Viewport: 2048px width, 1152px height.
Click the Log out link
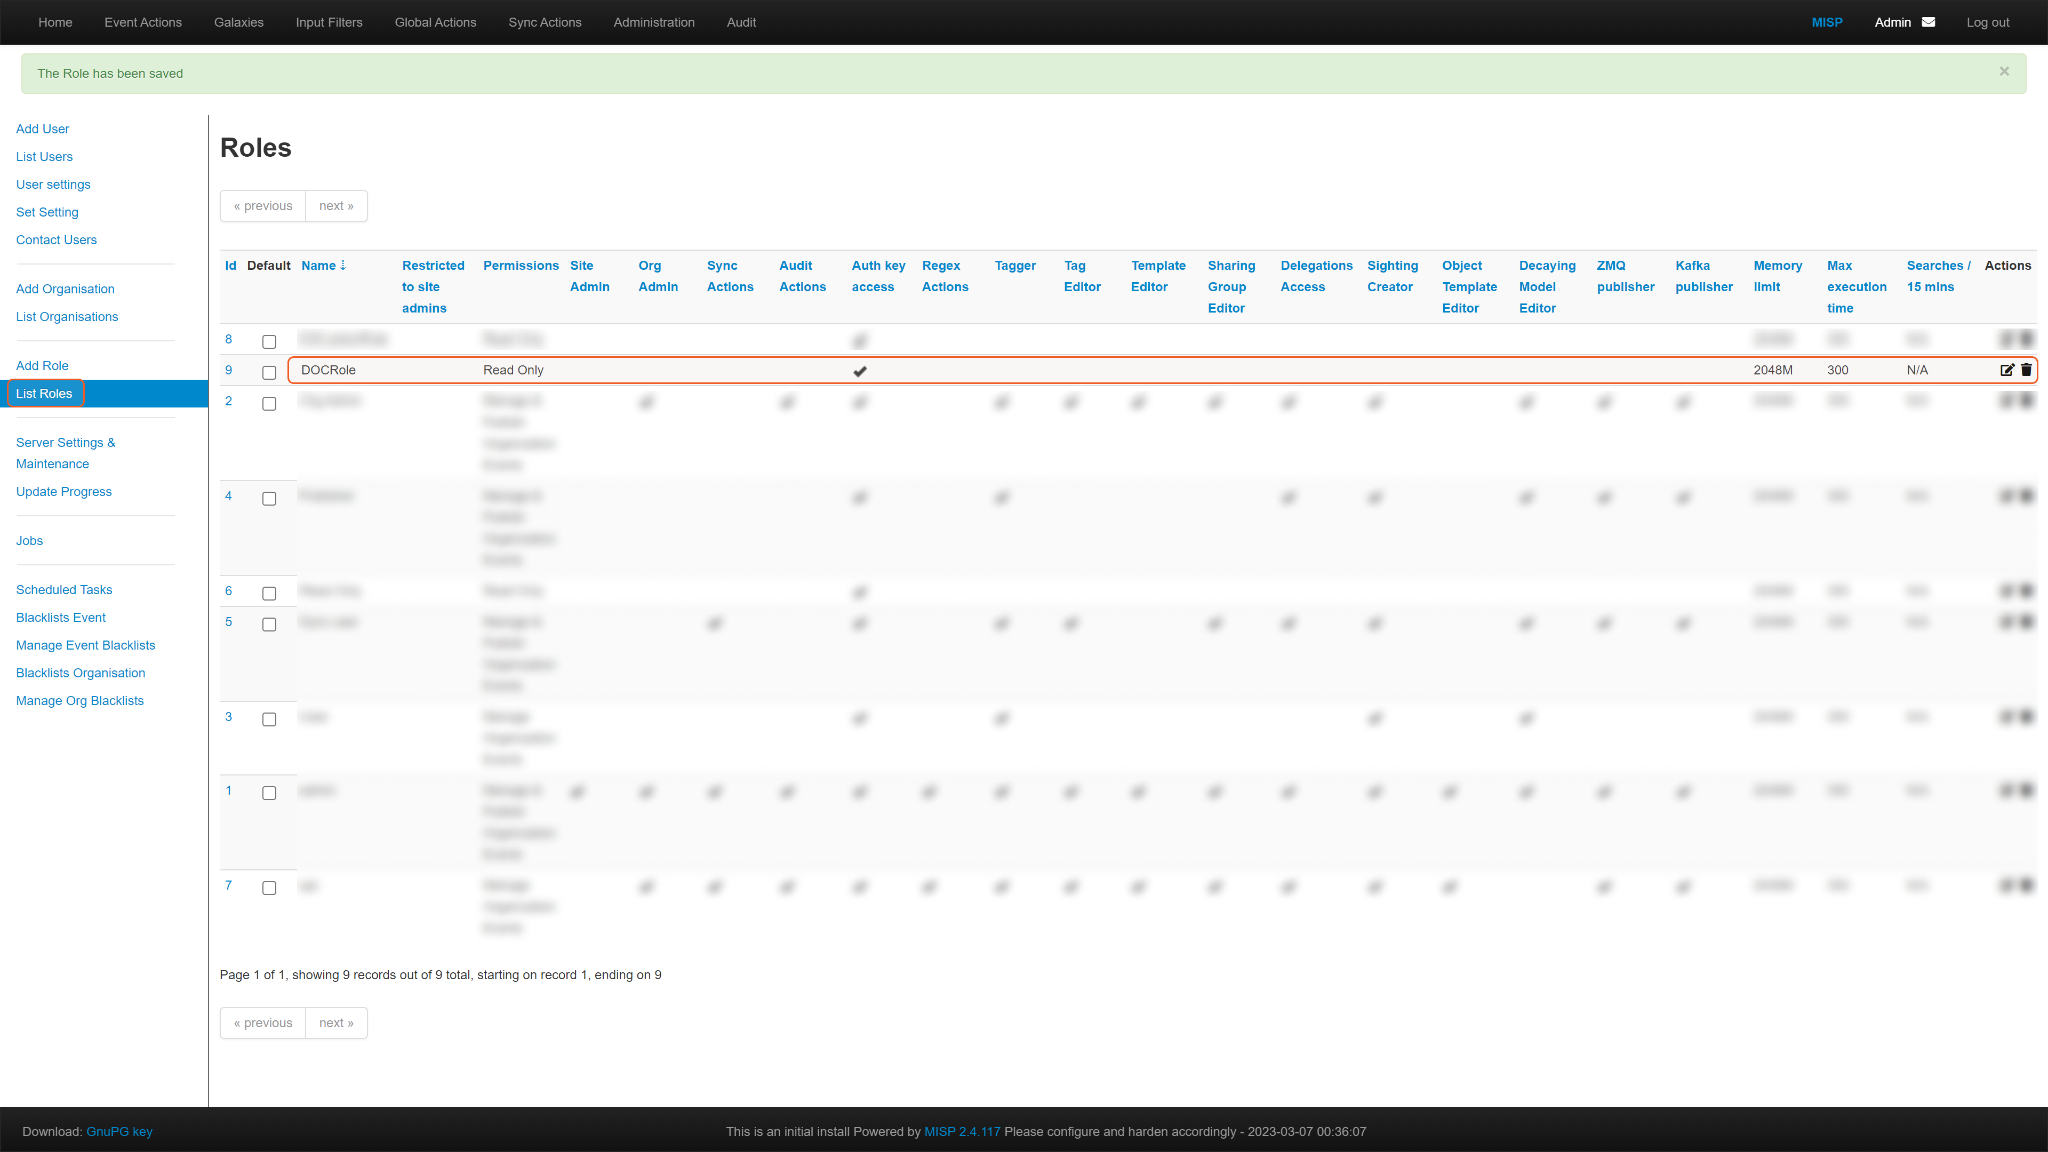[1987, 22]
